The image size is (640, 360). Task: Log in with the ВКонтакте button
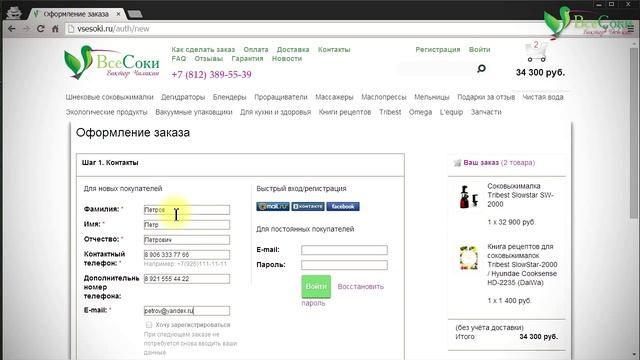click(x=308, y=207)
